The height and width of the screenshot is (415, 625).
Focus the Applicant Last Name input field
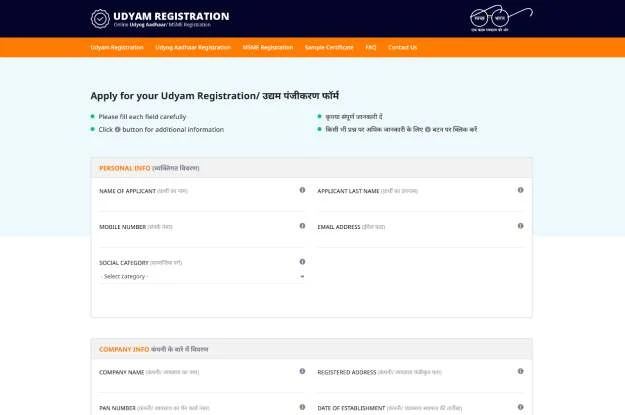(421, 203)
